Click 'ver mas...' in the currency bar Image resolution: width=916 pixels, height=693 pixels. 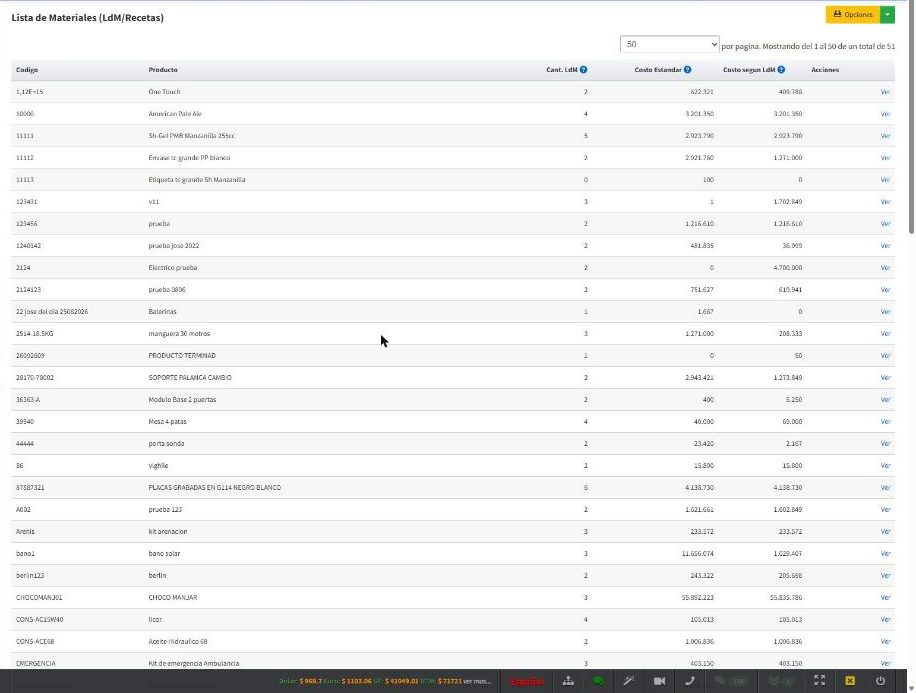point(477,681)
